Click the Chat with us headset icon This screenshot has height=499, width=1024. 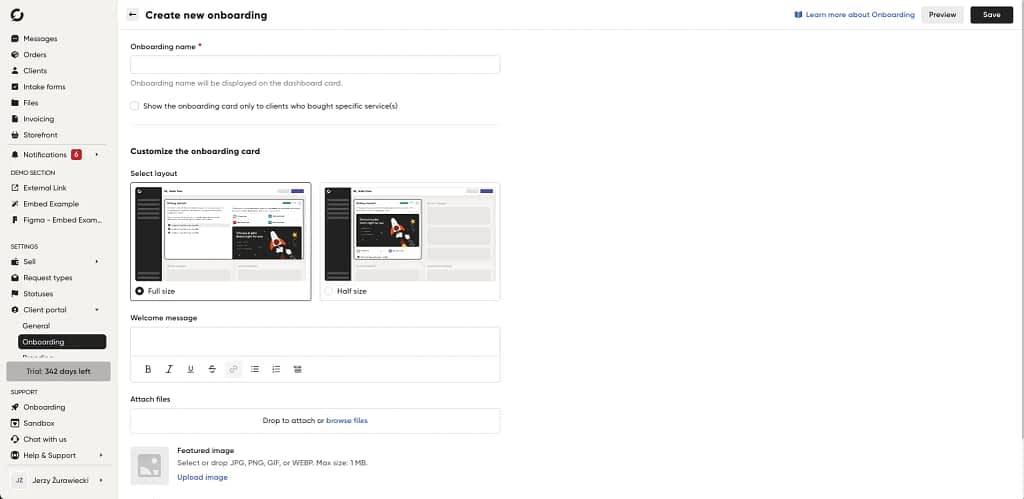tap(15, 440)
